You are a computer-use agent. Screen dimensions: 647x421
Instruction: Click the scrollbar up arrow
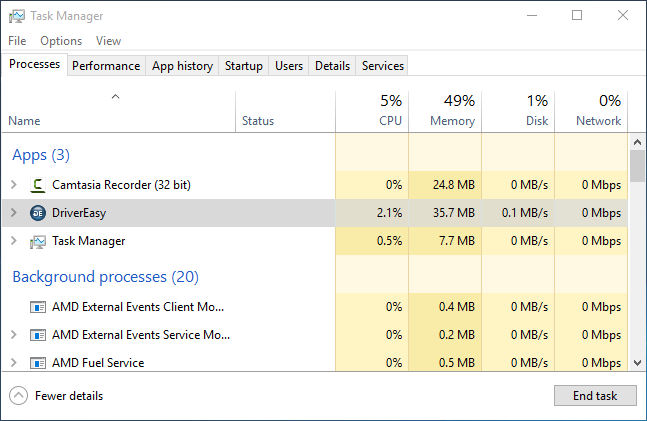pos(638,142)
